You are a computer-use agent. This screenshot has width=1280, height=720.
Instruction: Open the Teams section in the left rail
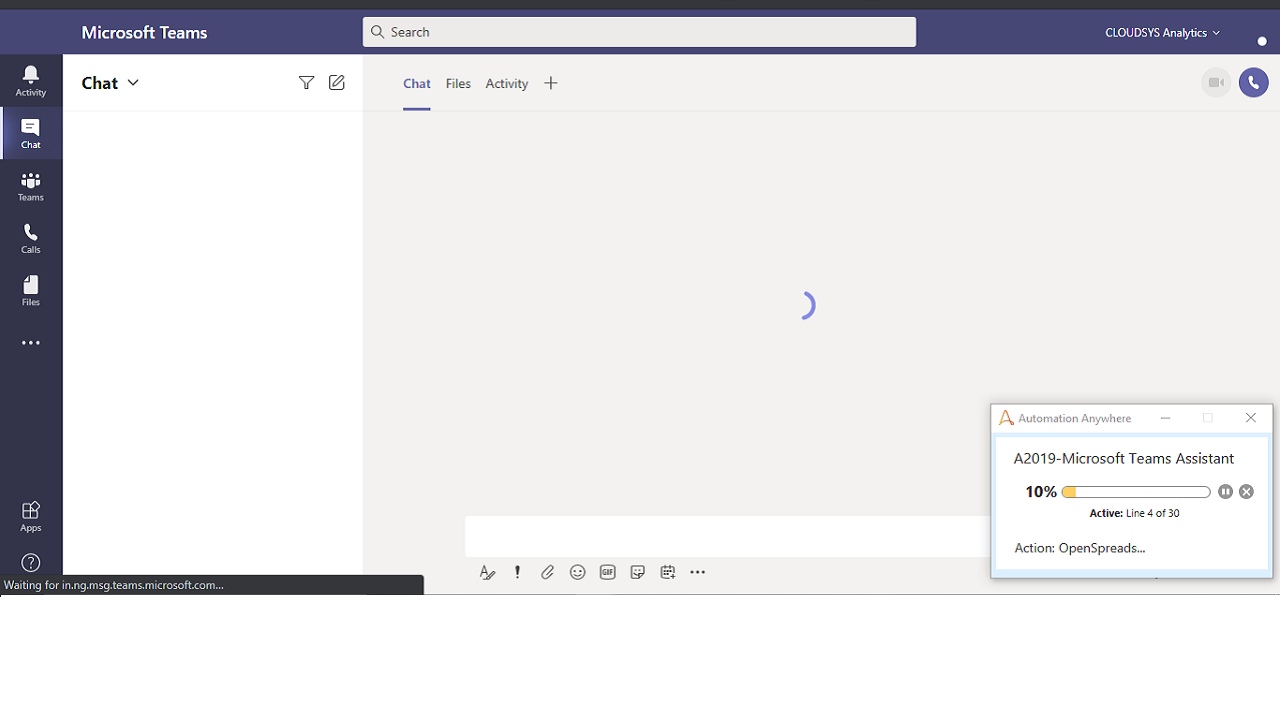31,186
